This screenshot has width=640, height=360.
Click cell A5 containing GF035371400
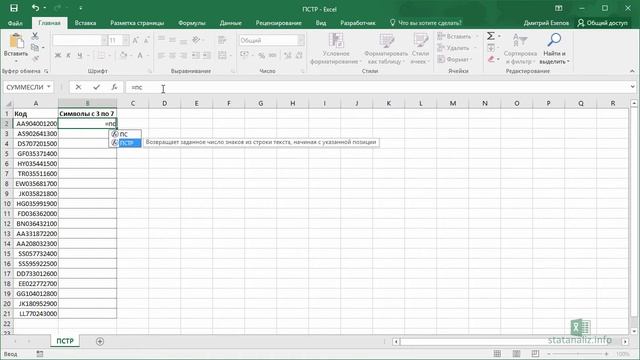[x=36, y=153]
